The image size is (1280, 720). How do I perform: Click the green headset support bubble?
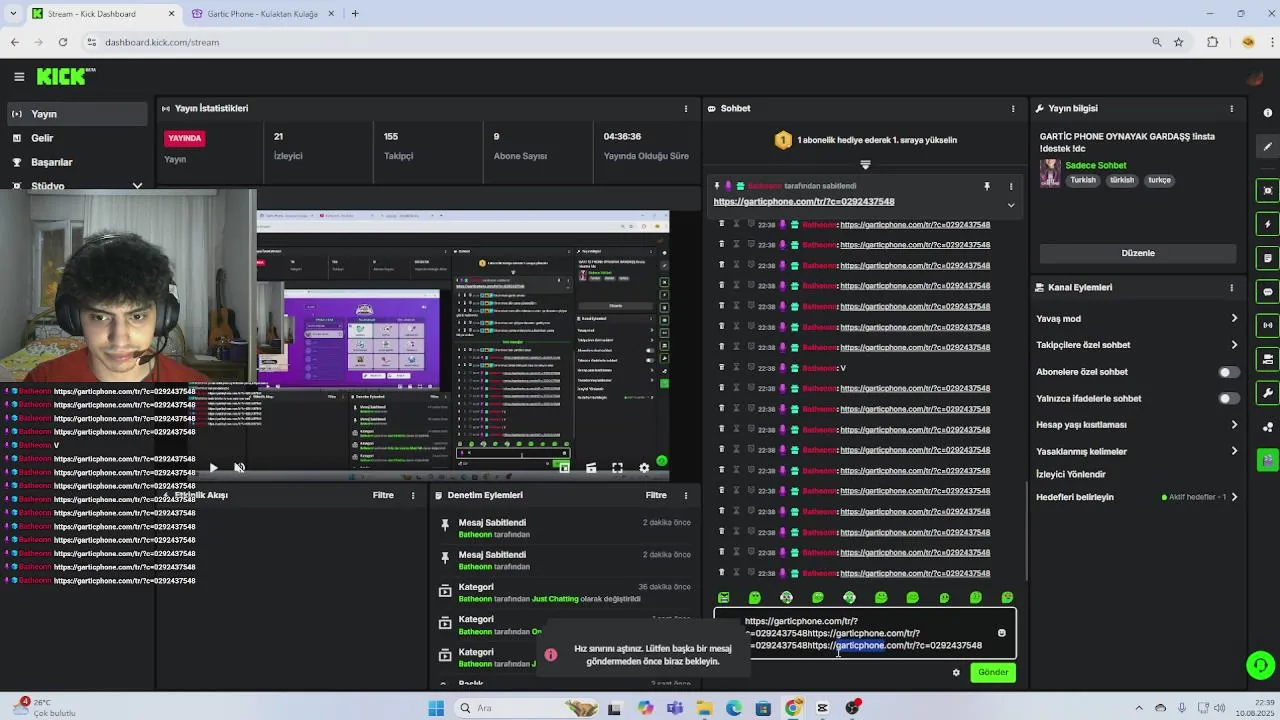click(1260, 664)
